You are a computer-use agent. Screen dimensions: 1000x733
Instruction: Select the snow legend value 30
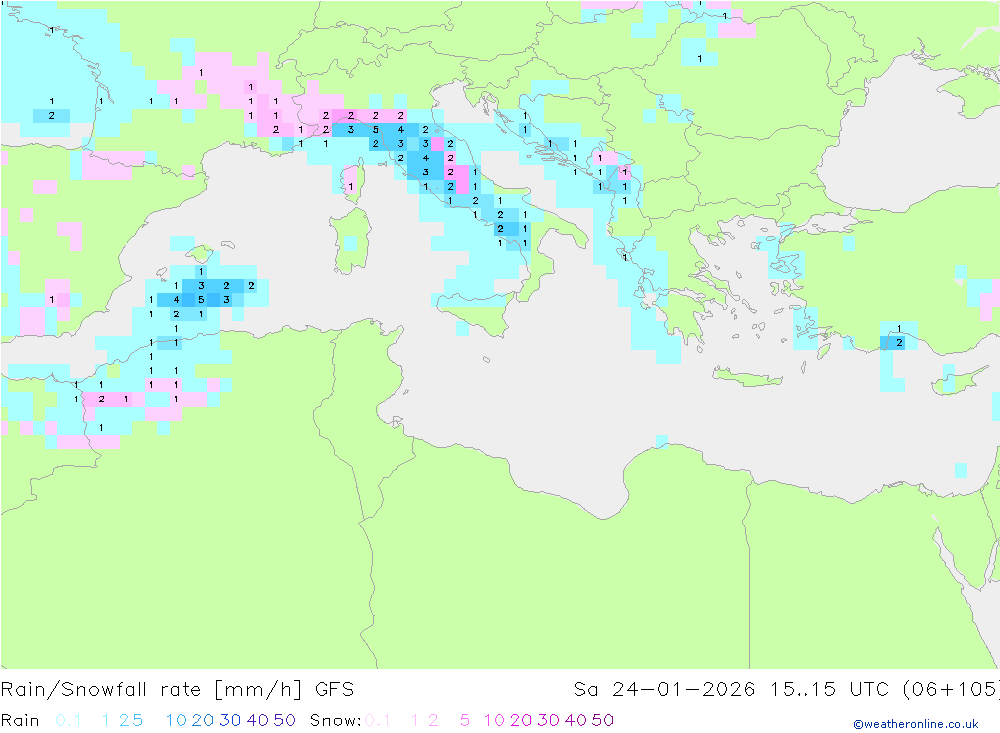(548, 720)
